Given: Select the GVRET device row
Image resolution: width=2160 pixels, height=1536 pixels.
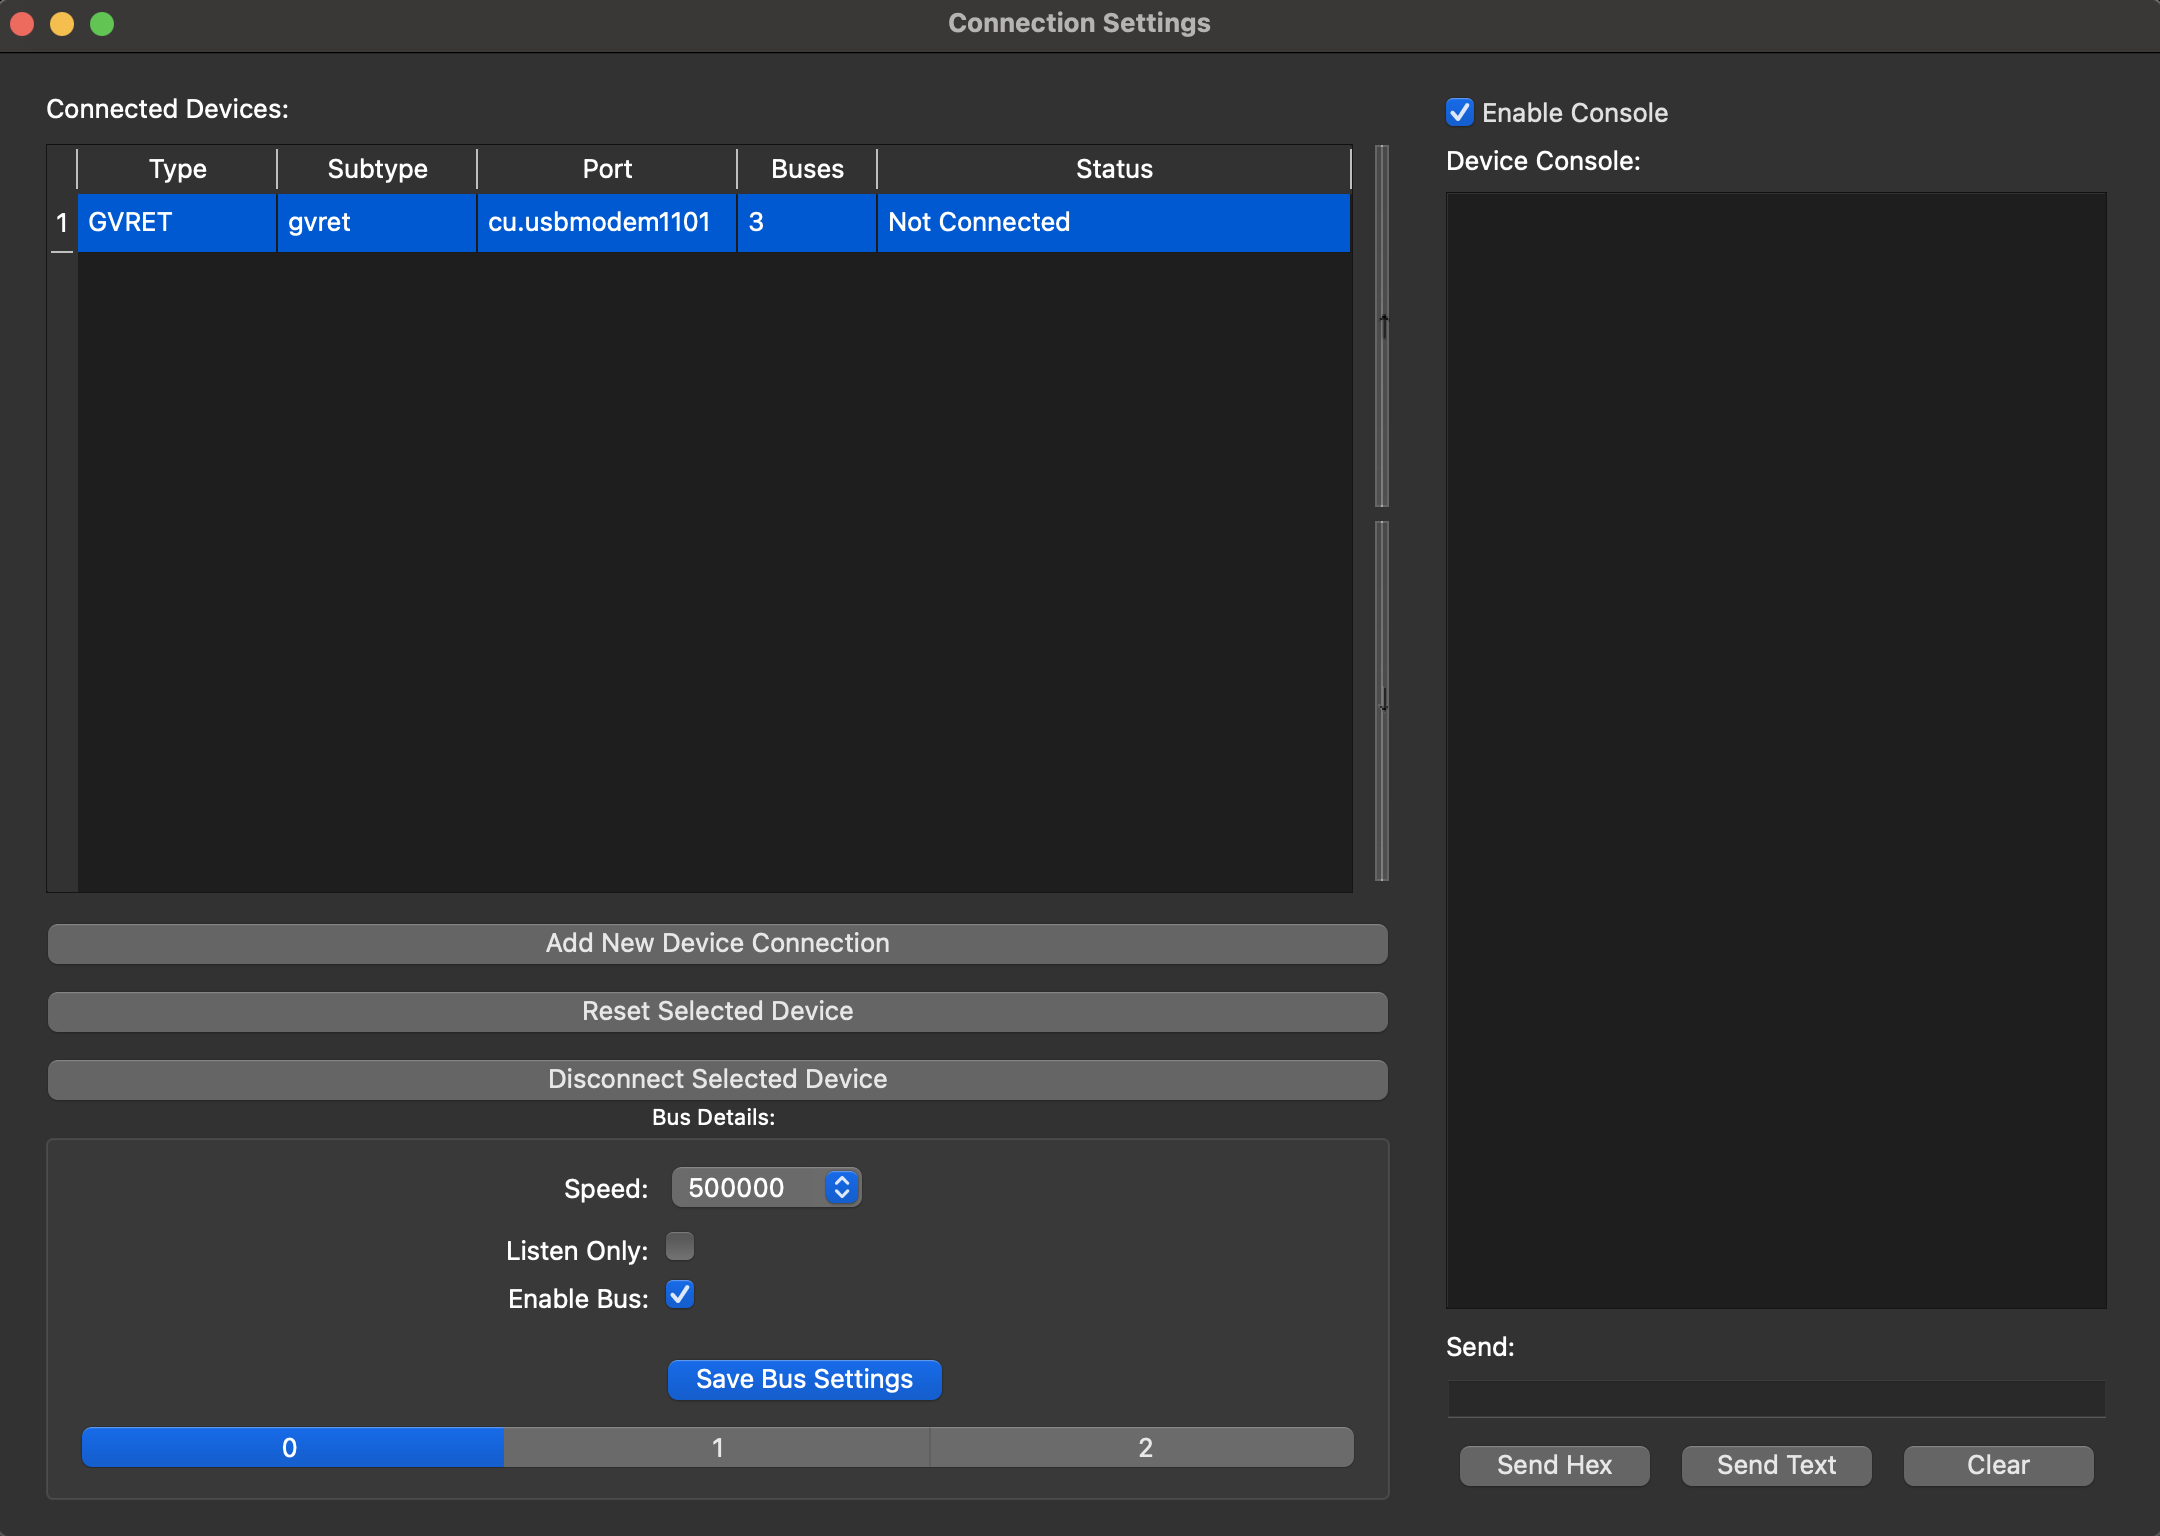Looking at the screenshot, I should 600,222.
